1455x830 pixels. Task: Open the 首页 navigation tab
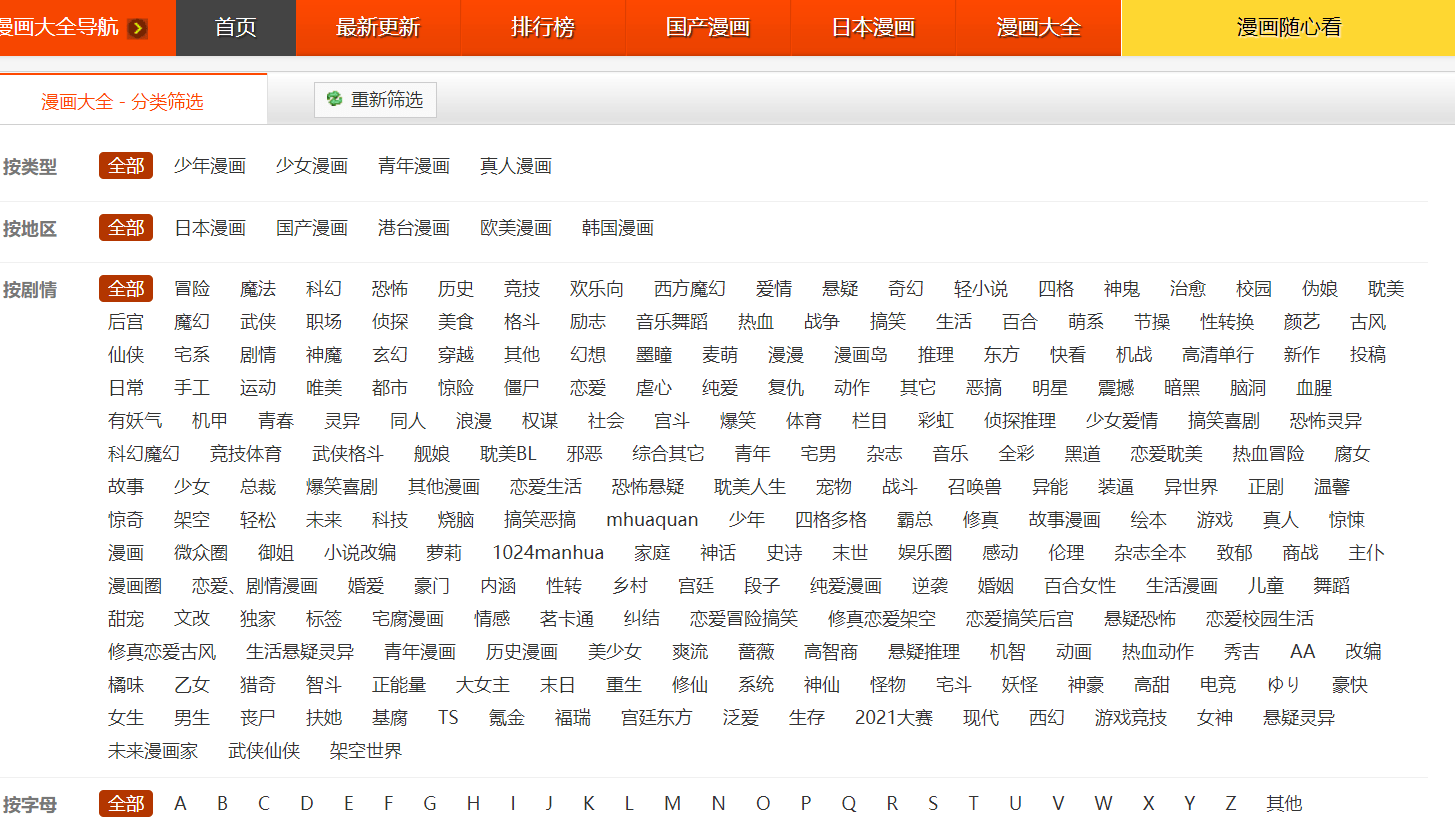[x=236, y=28]
